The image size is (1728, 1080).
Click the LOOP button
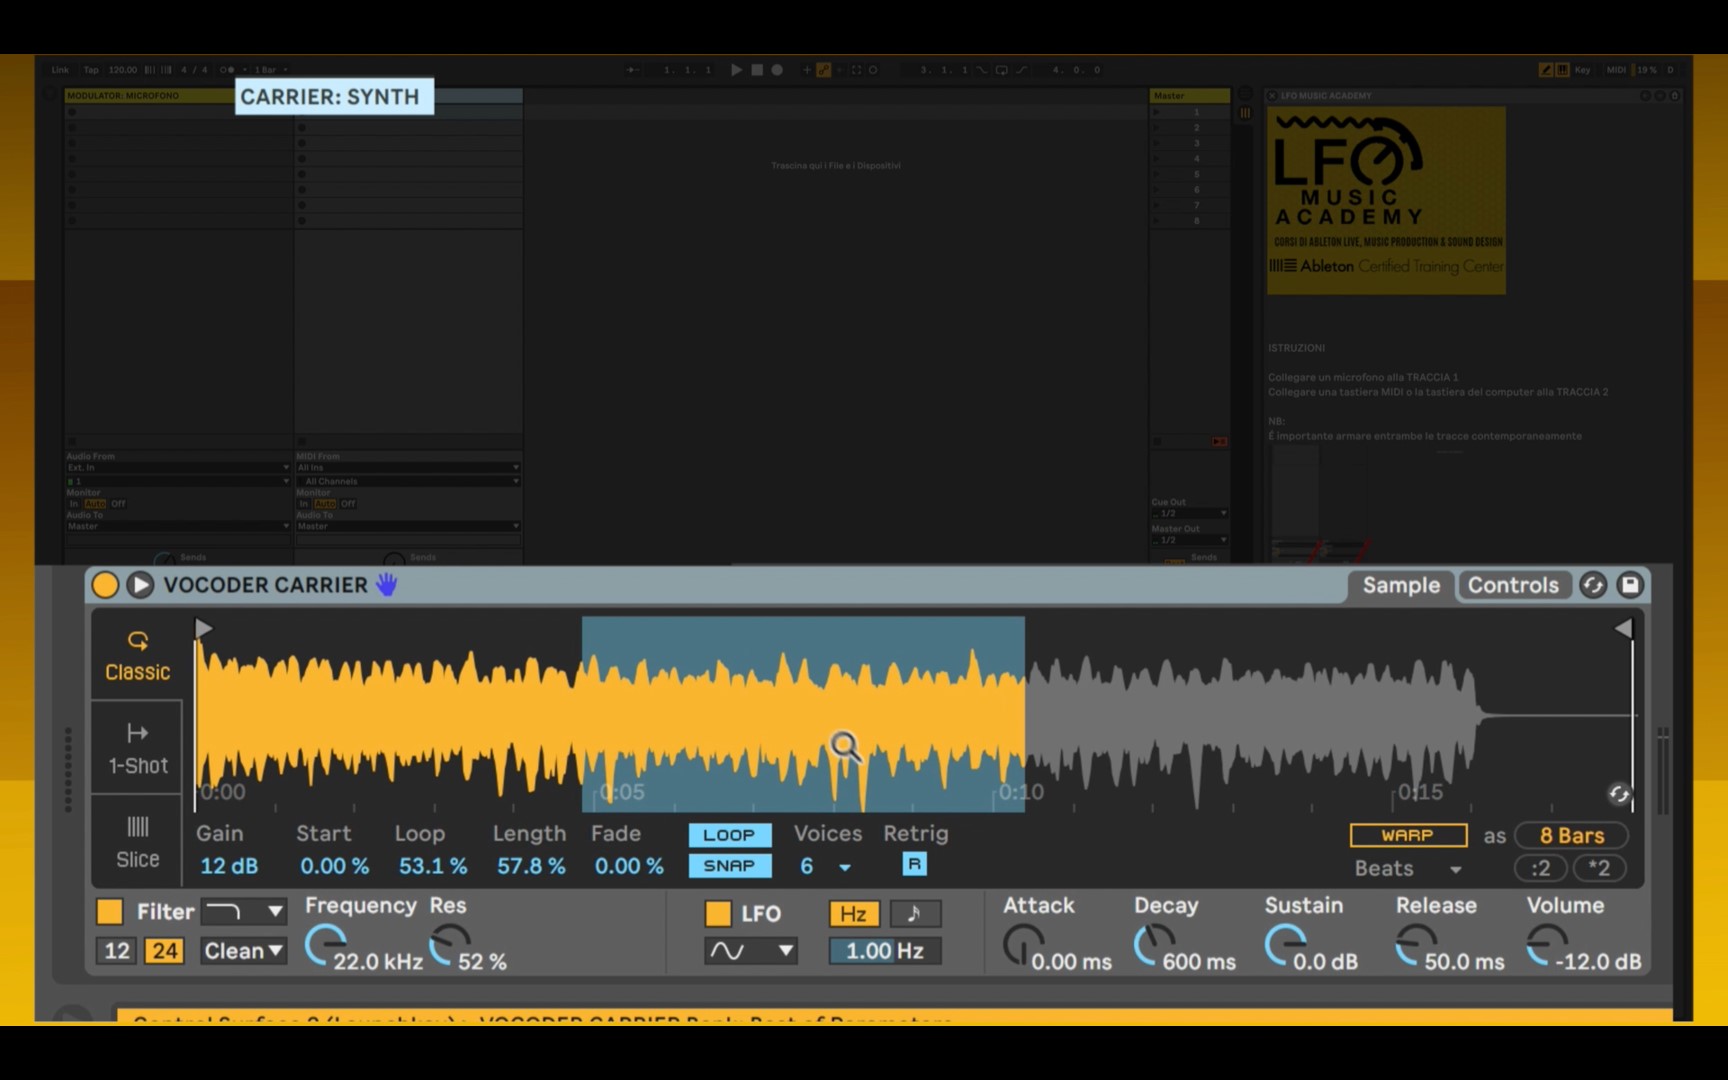(x=729, y=835)
